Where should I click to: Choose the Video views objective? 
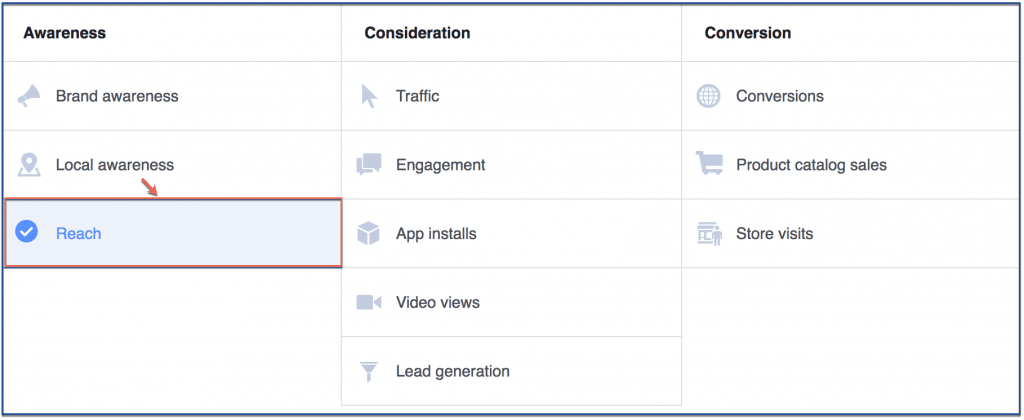point(438,302)
